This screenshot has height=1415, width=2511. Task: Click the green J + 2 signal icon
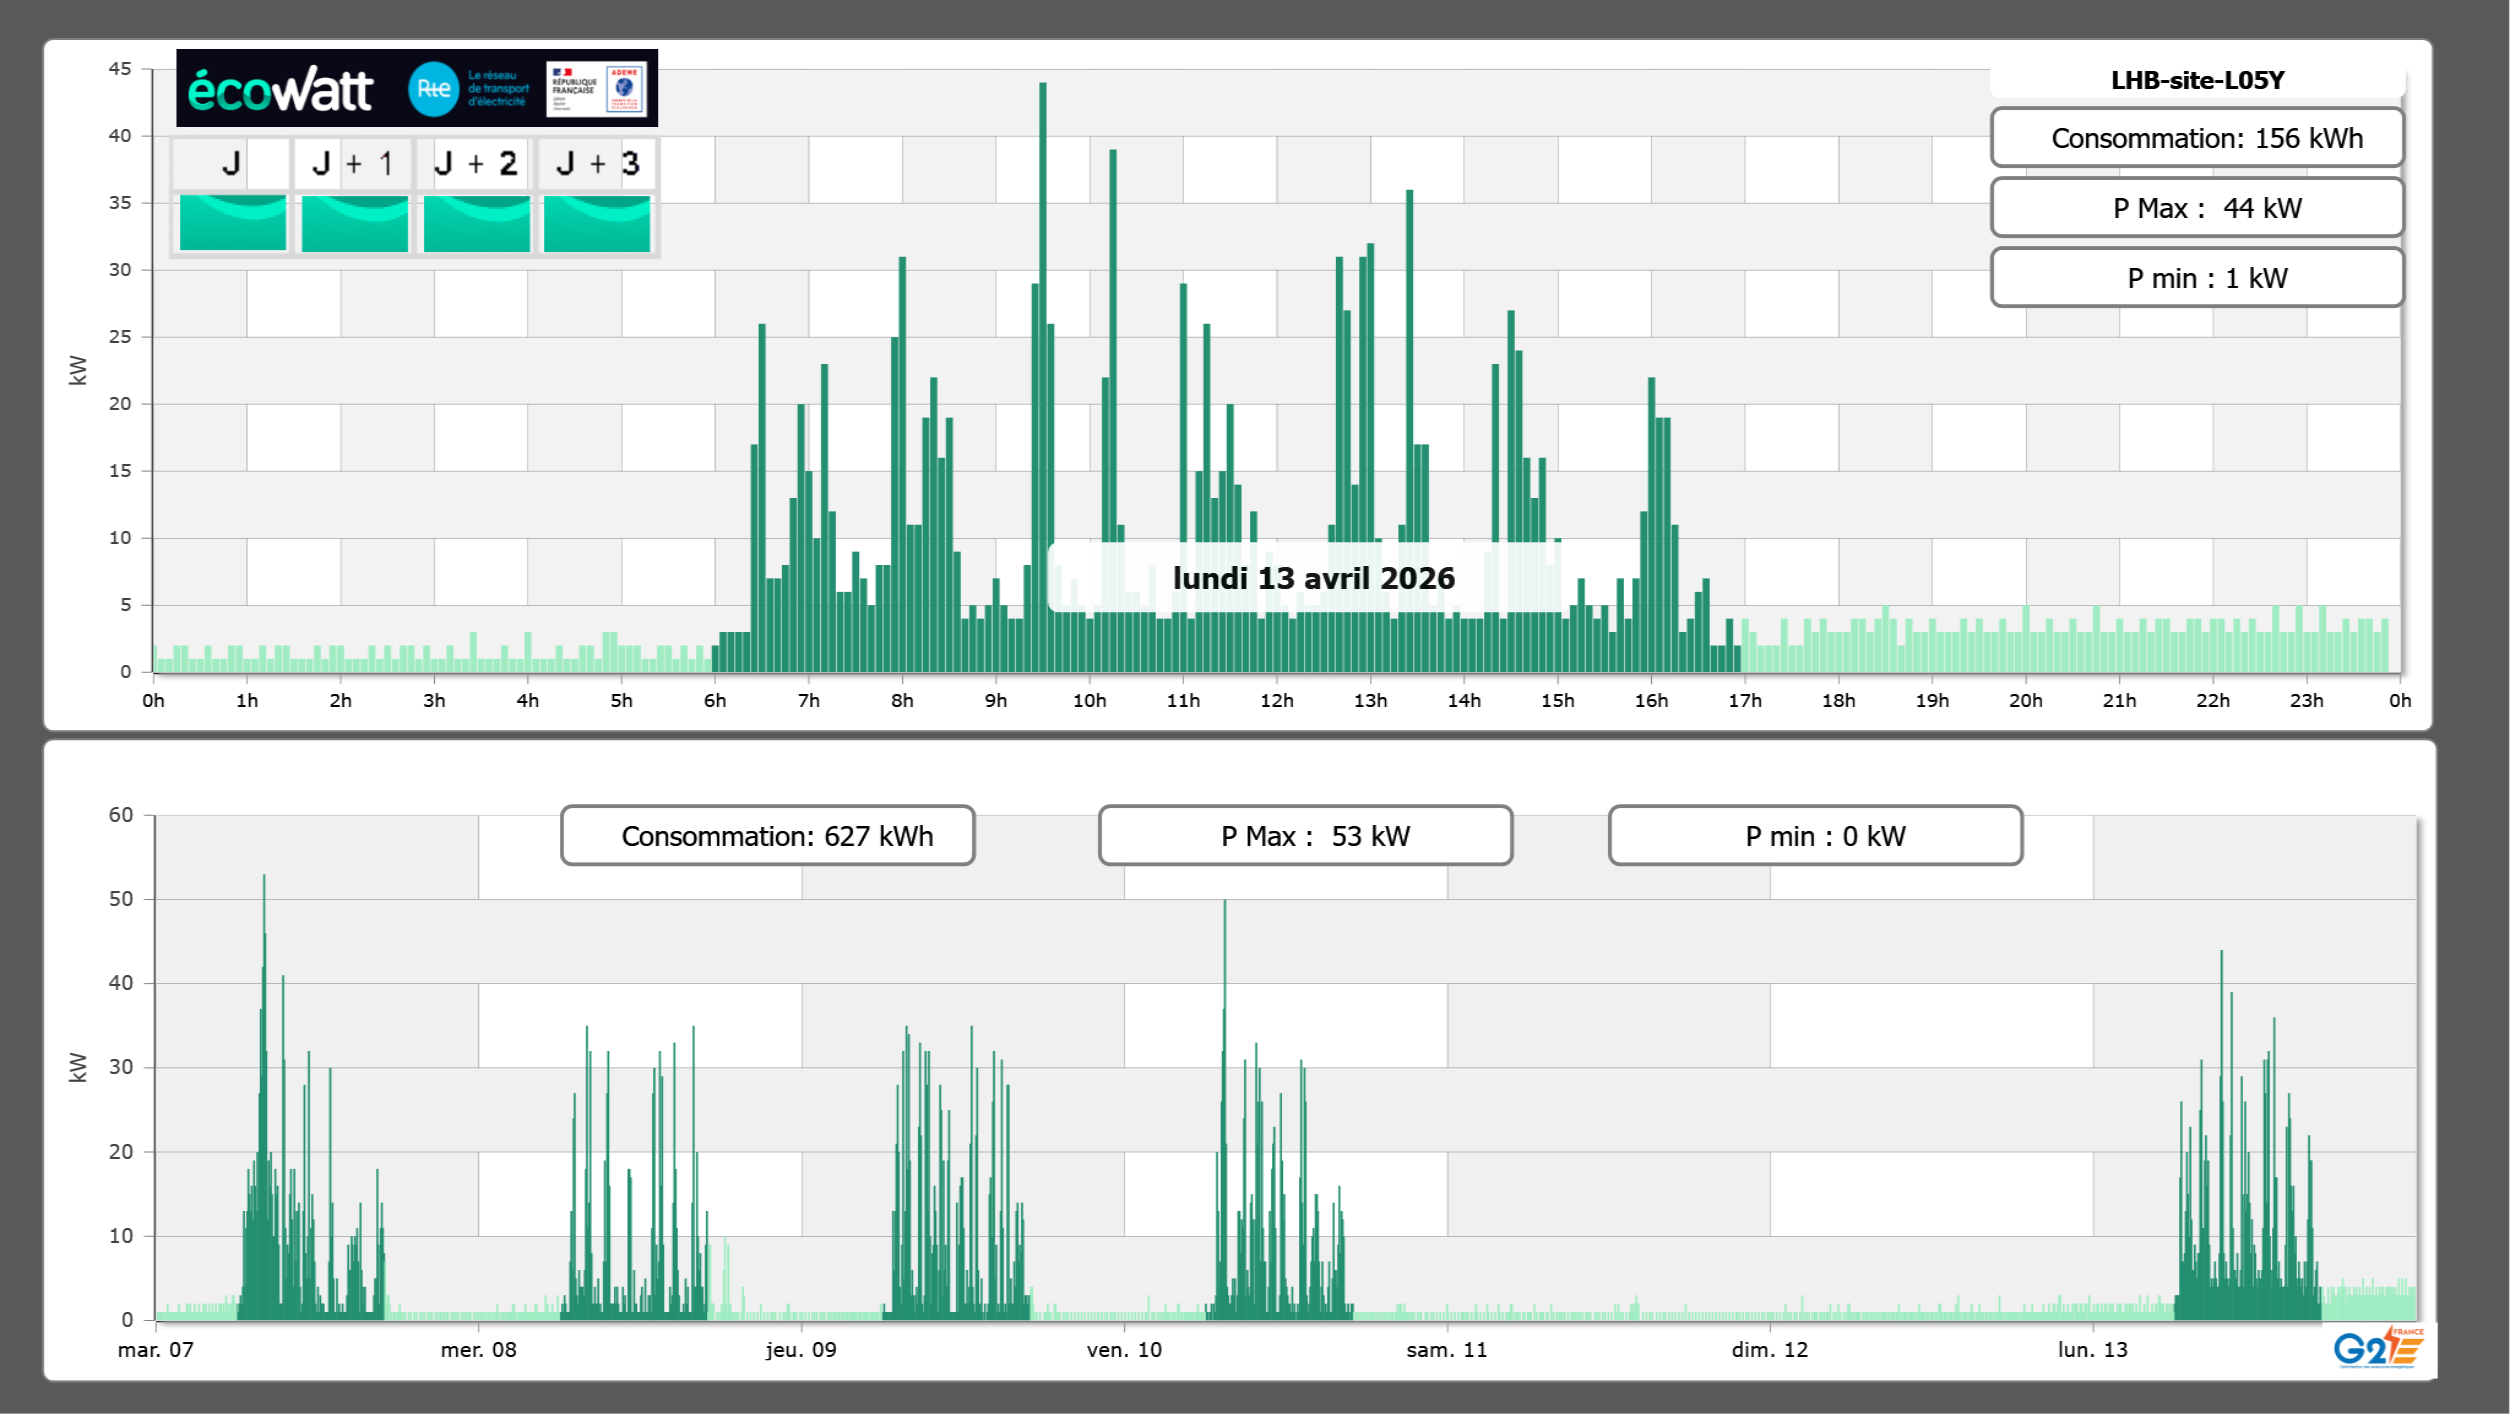point(476,223)
